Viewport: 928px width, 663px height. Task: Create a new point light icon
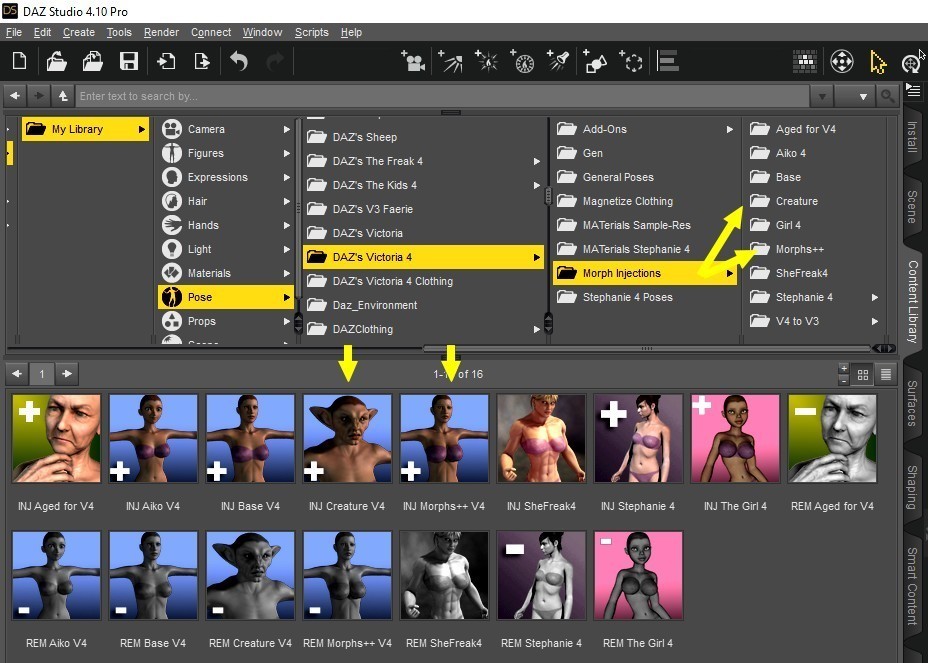pos(486,61)
